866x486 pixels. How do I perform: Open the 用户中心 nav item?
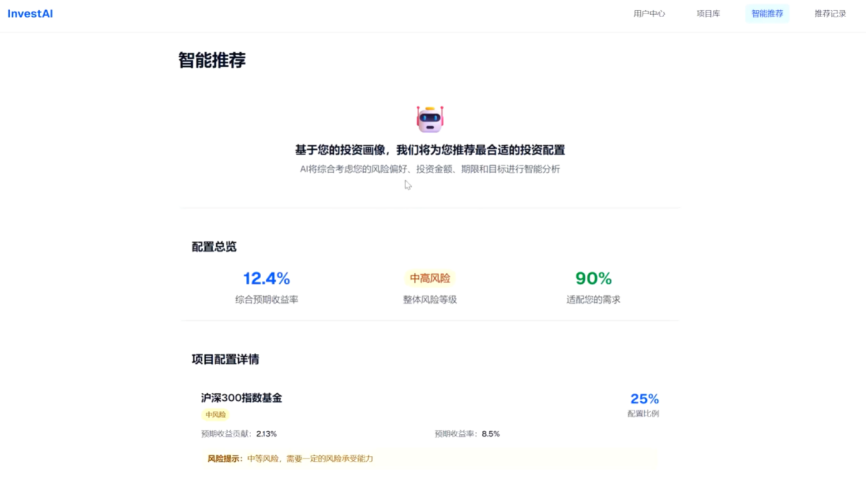649,14
